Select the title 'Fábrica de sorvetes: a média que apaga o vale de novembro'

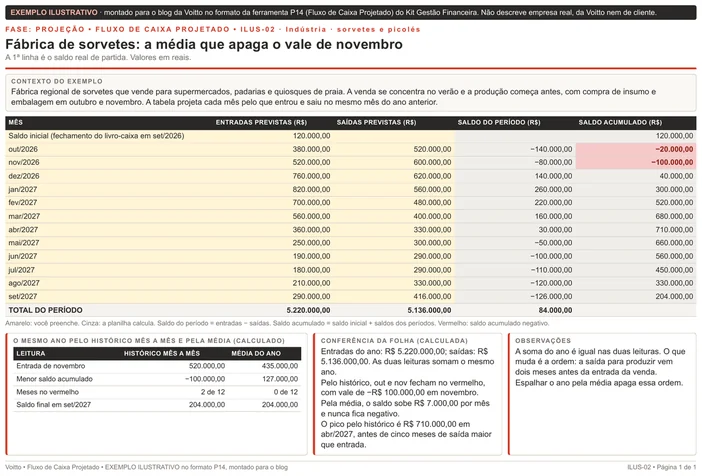tap(204, 44)
